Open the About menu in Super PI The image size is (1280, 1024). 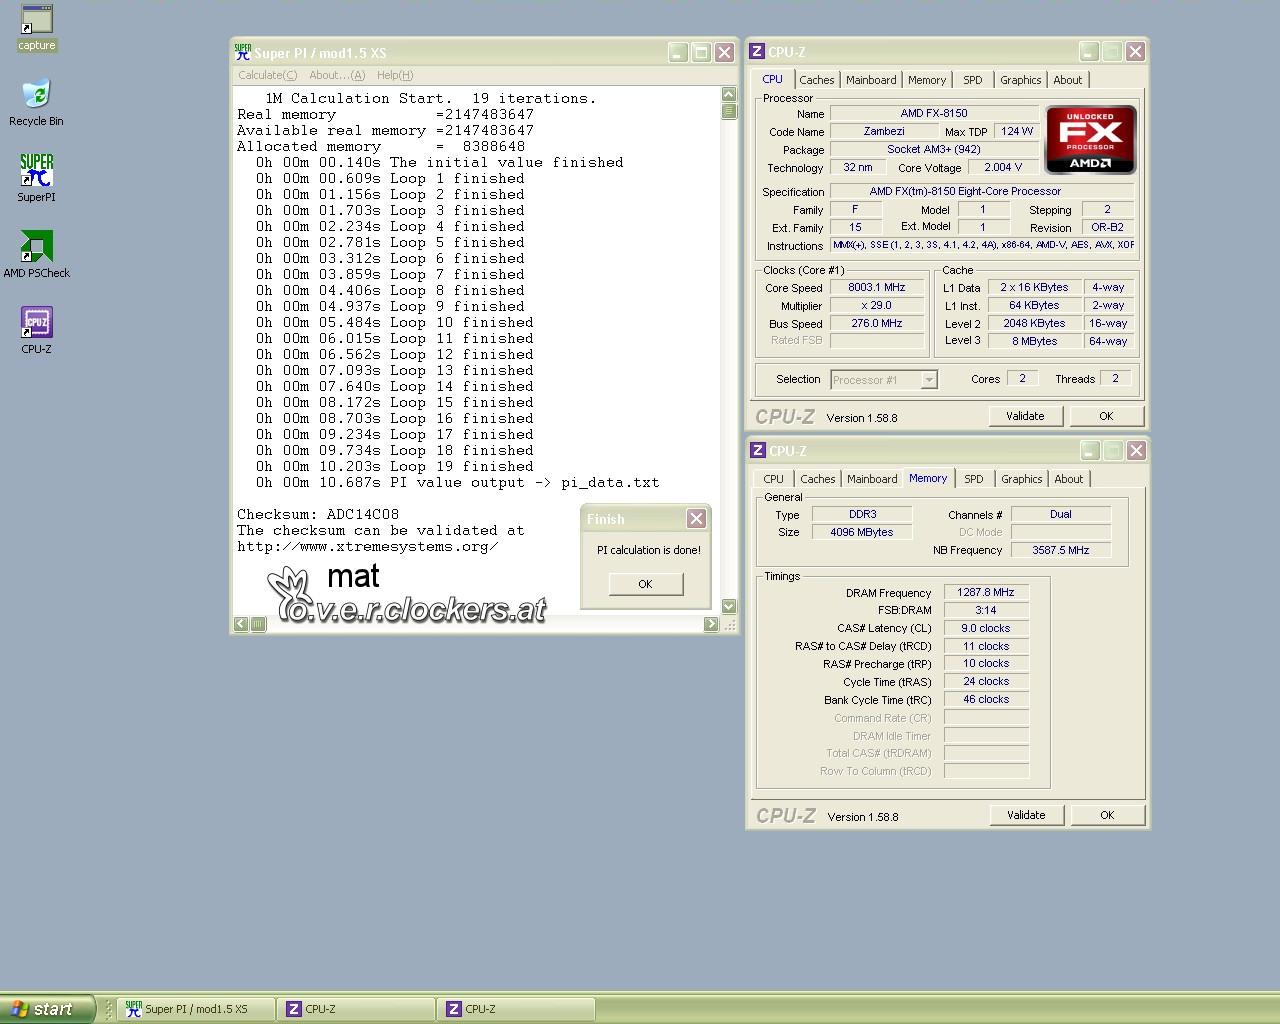[x=337, y=75]
